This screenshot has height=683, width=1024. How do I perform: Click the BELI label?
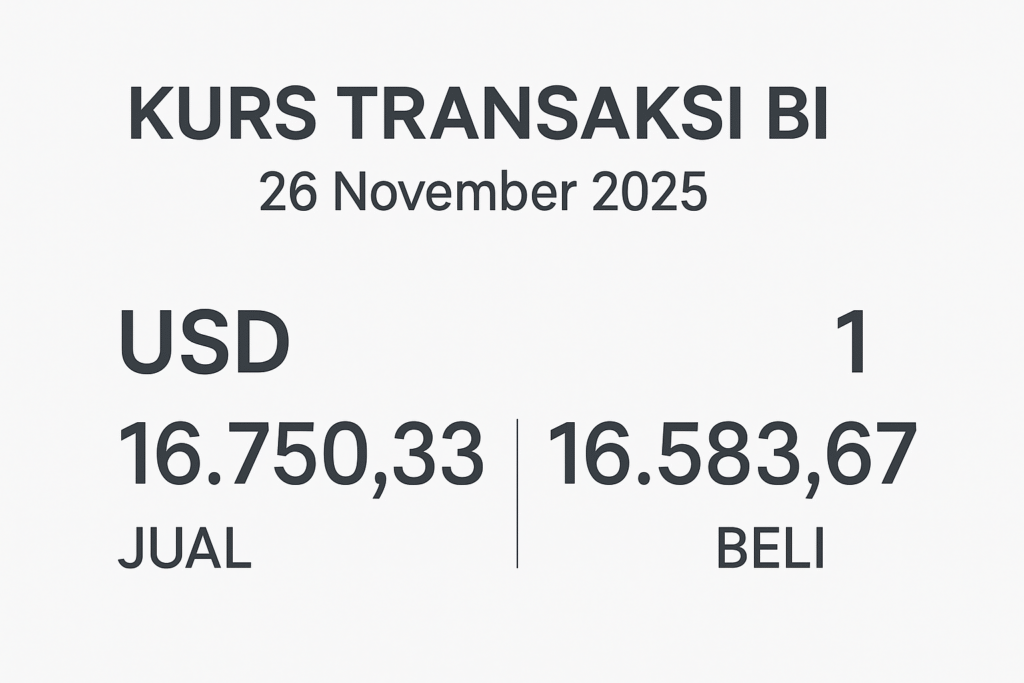pos(770,549)
